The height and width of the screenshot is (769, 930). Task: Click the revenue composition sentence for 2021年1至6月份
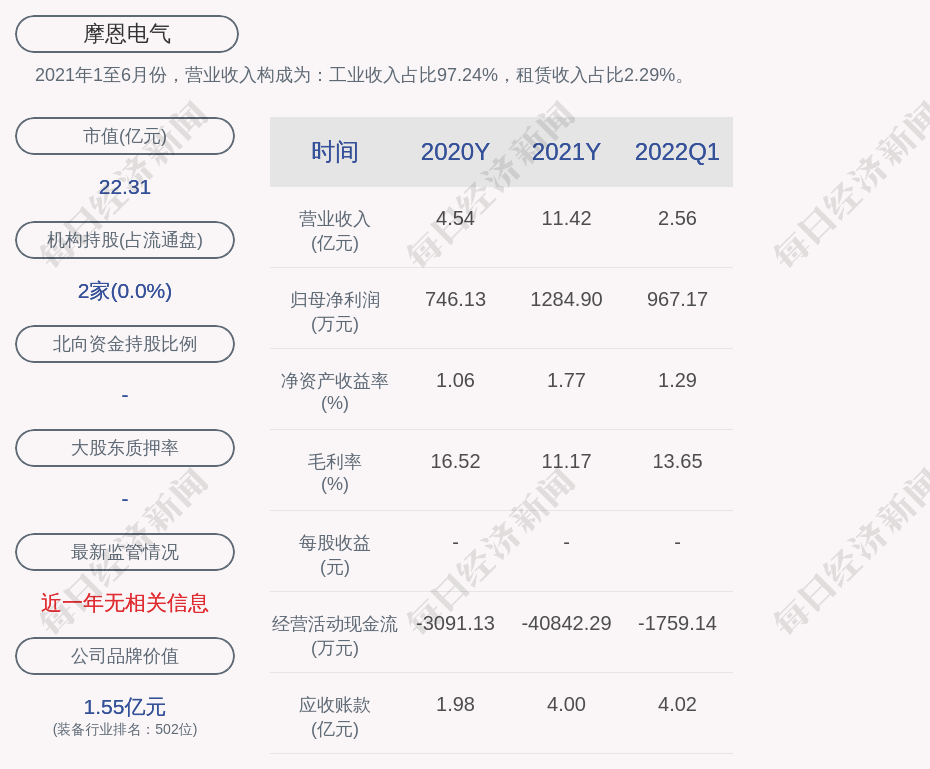click(x=361, y=75)
